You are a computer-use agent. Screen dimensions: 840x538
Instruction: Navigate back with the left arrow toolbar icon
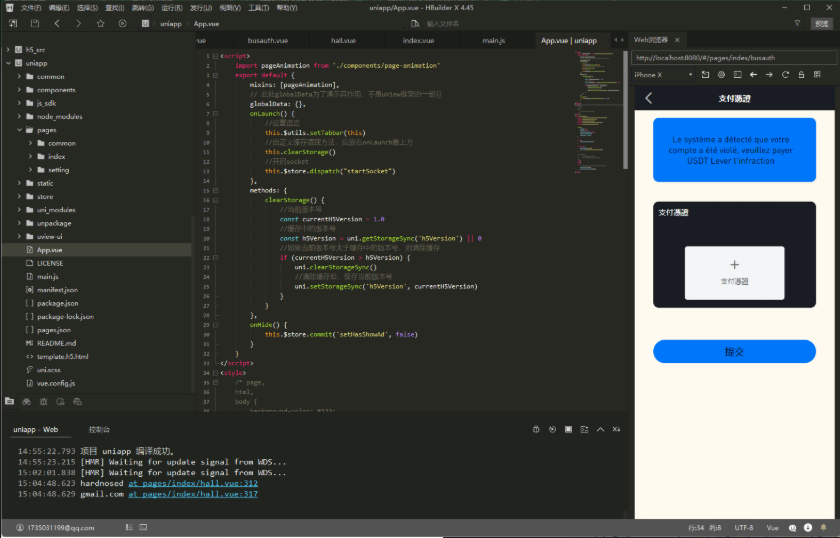[57, 24]
